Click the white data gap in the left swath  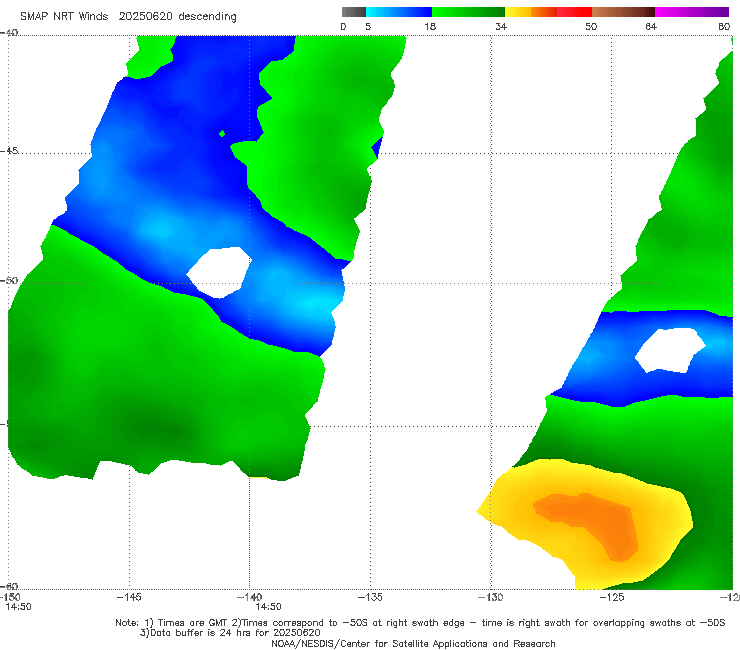click(219, 272)
